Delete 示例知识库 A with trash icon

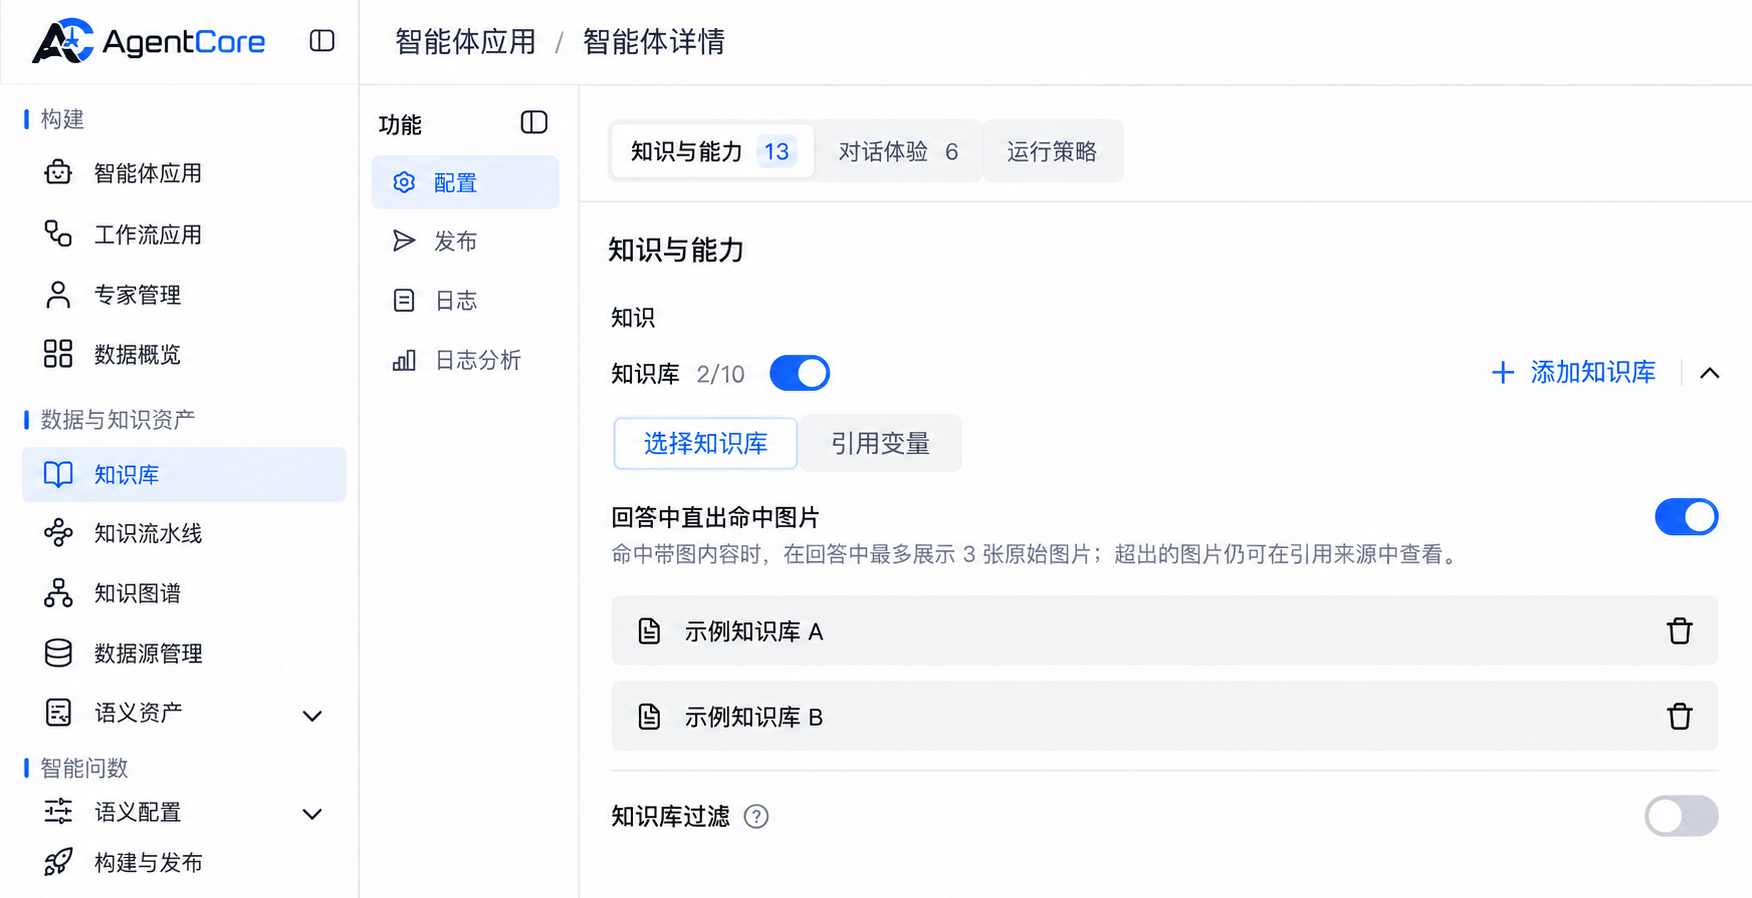pyautogui.click(x=1679, y=631)
